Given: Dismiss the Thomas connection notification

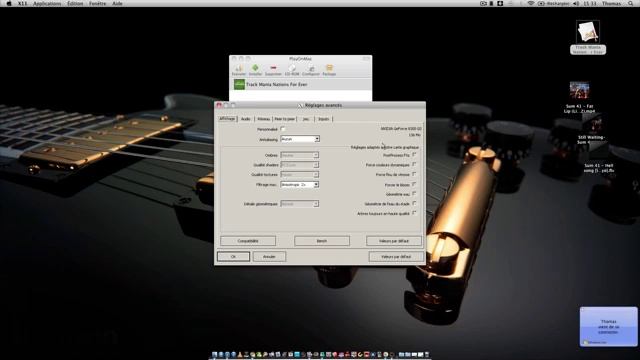Looking at the screenshot, I should [582, 310].
